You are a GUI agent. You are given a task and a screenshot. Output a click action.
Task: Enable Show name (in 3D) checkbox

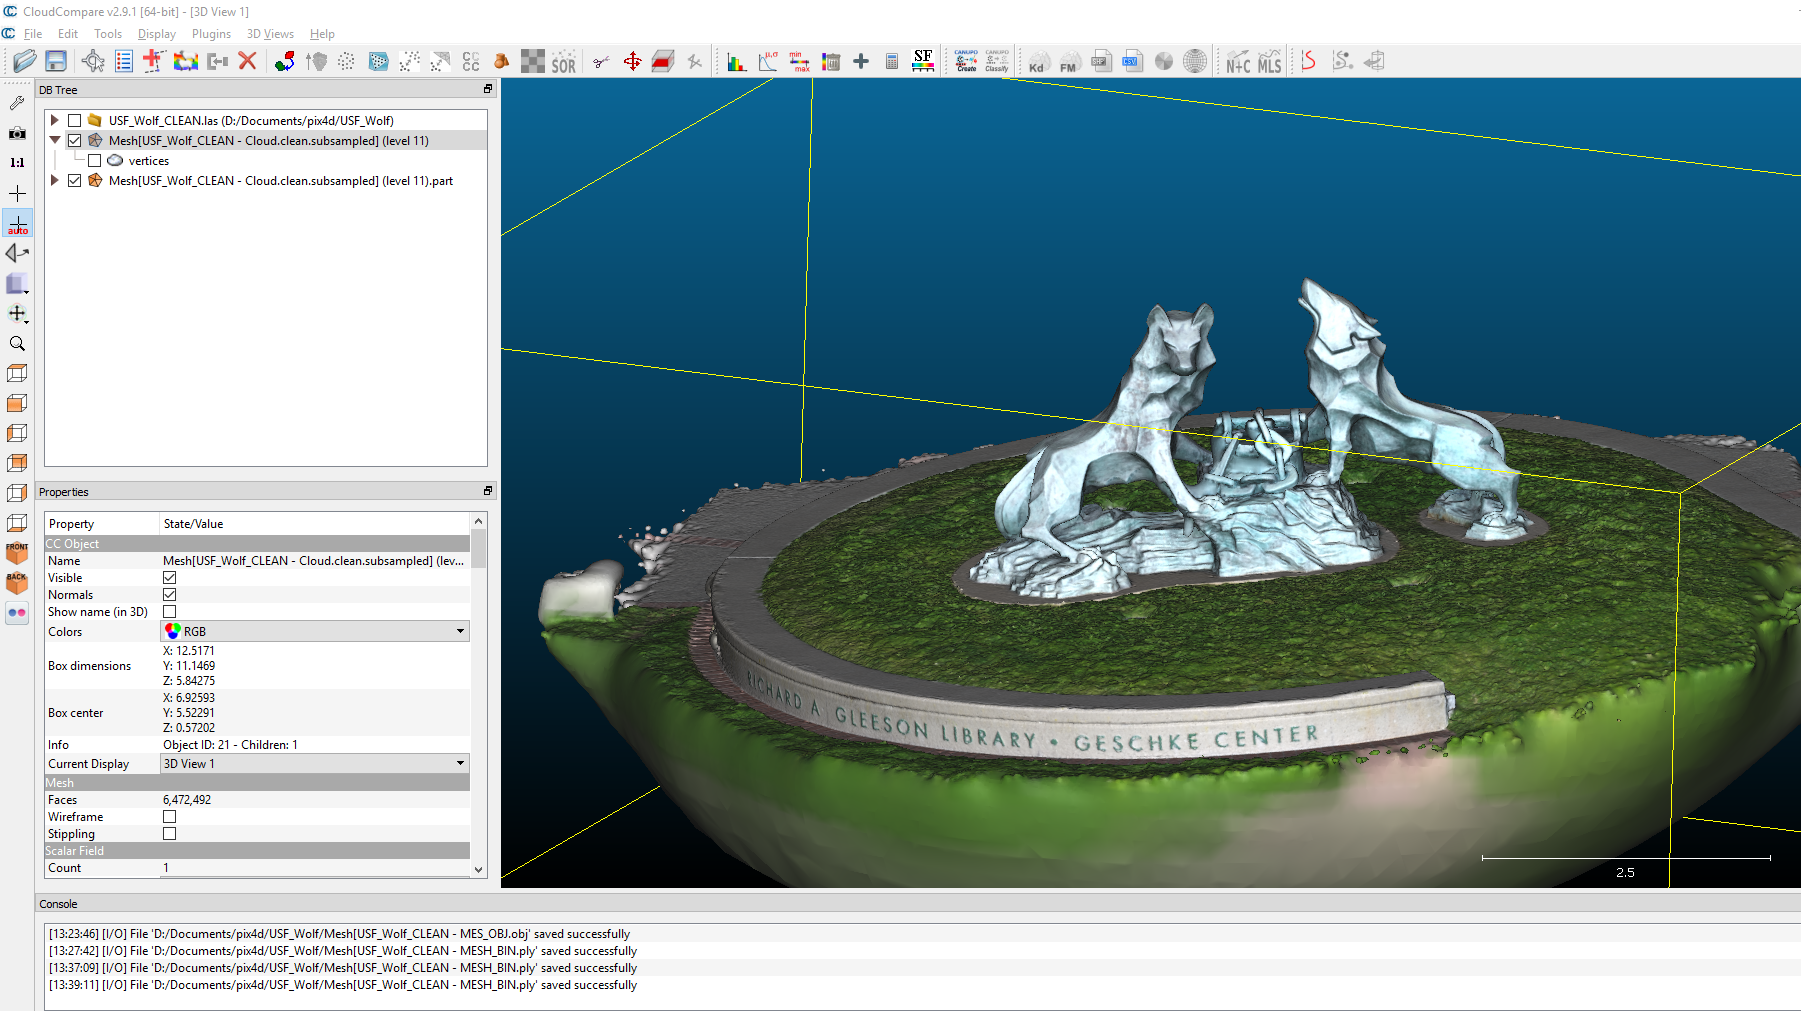tap(170, 611)
